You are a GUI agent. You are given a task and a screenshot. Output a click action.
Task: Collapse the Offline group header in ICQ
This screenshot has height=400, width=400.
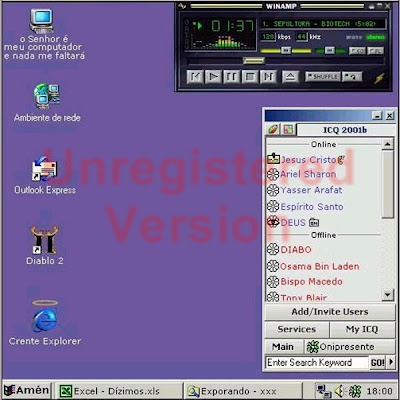coord(323,235)
